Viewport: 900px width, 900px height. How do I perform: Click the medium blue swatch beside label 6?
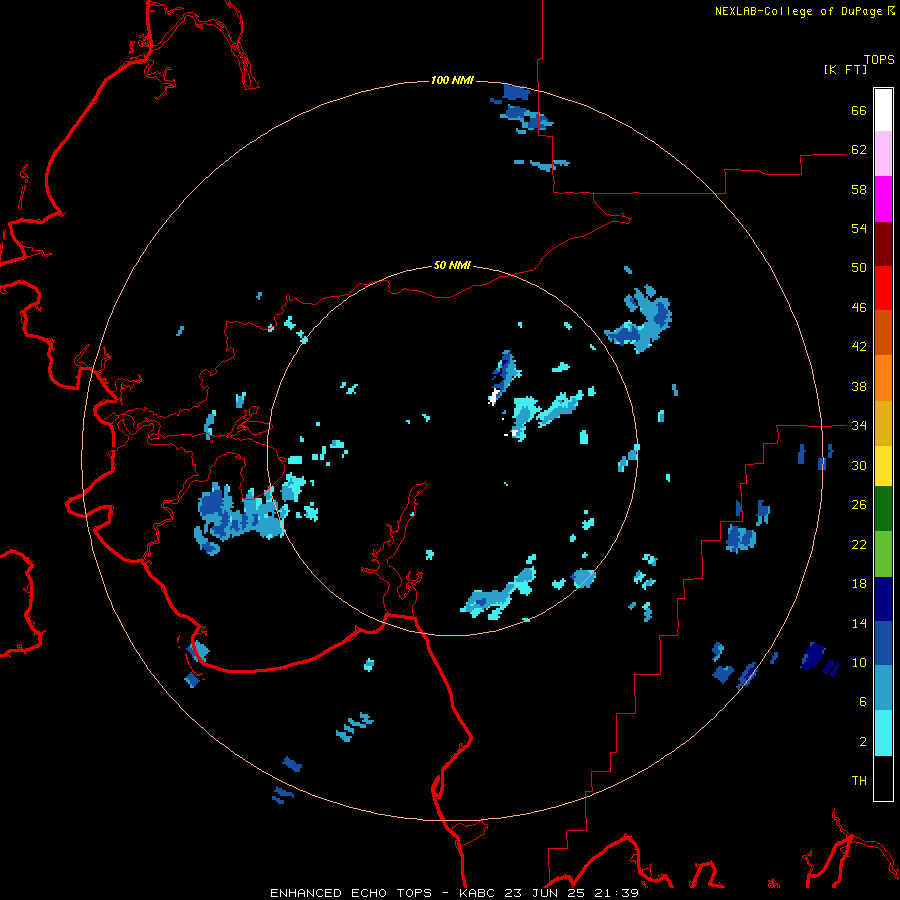click(883, 687)
